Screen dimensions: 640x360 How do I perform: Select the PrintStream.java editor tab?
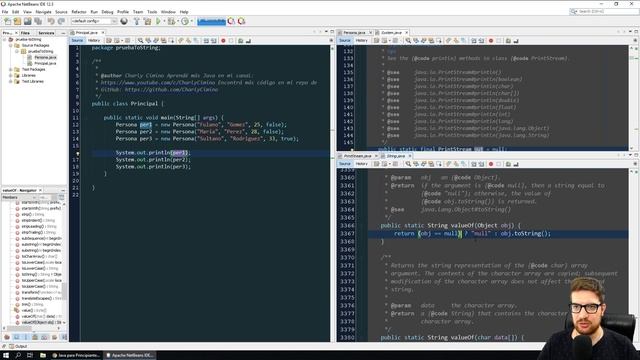[x=357, y=156]
